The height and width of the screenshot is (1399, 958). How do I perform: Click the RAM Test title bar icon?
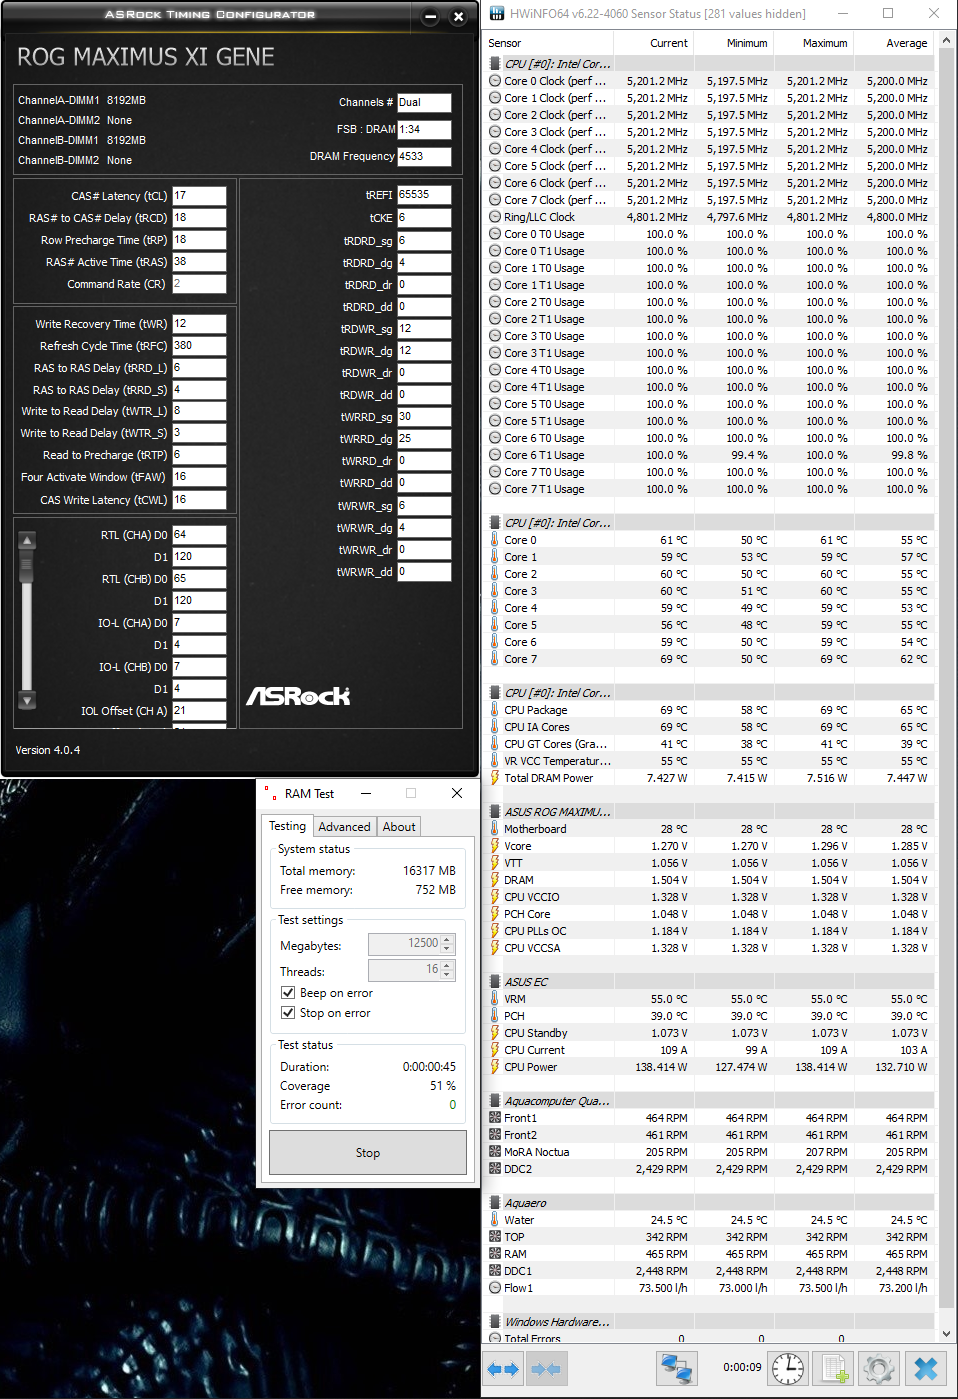point(271,793)
